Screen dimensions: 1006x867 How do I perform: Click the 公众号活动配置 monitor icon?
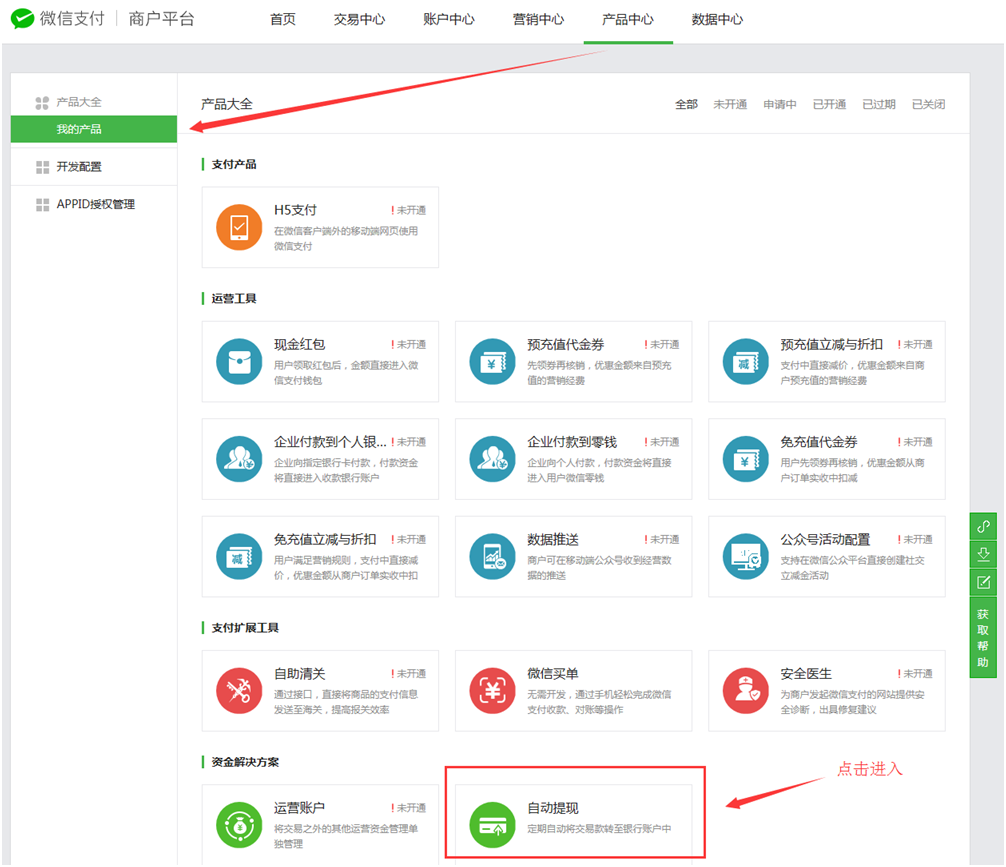click(746, 556)
